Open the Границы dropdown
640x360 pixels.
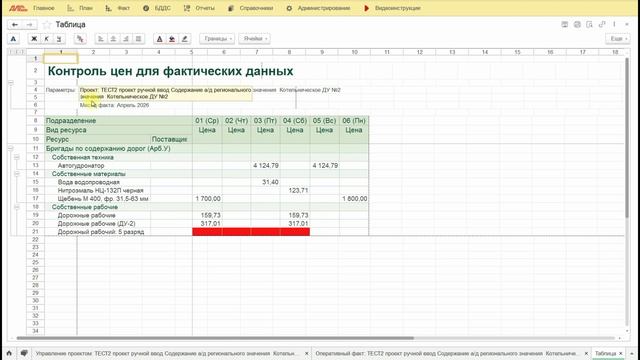coord(217,39)
